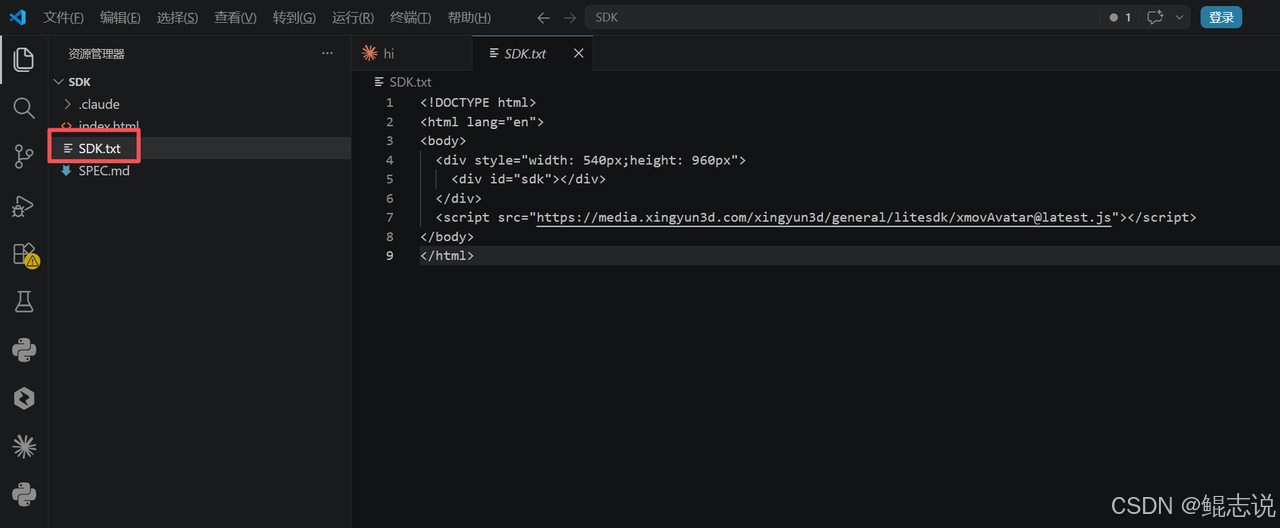Click the closing </html> tag line

447,255
